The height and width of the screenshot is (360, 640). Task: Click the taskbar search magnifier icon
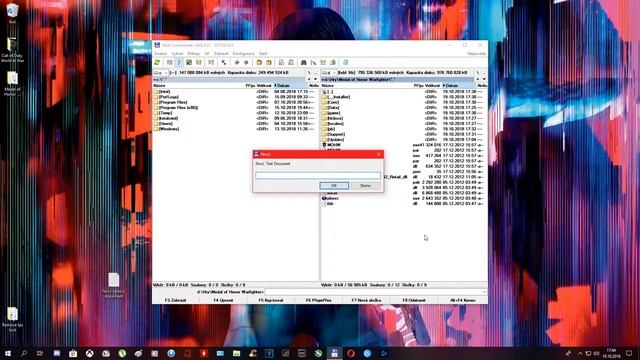(x=24, y=353)
